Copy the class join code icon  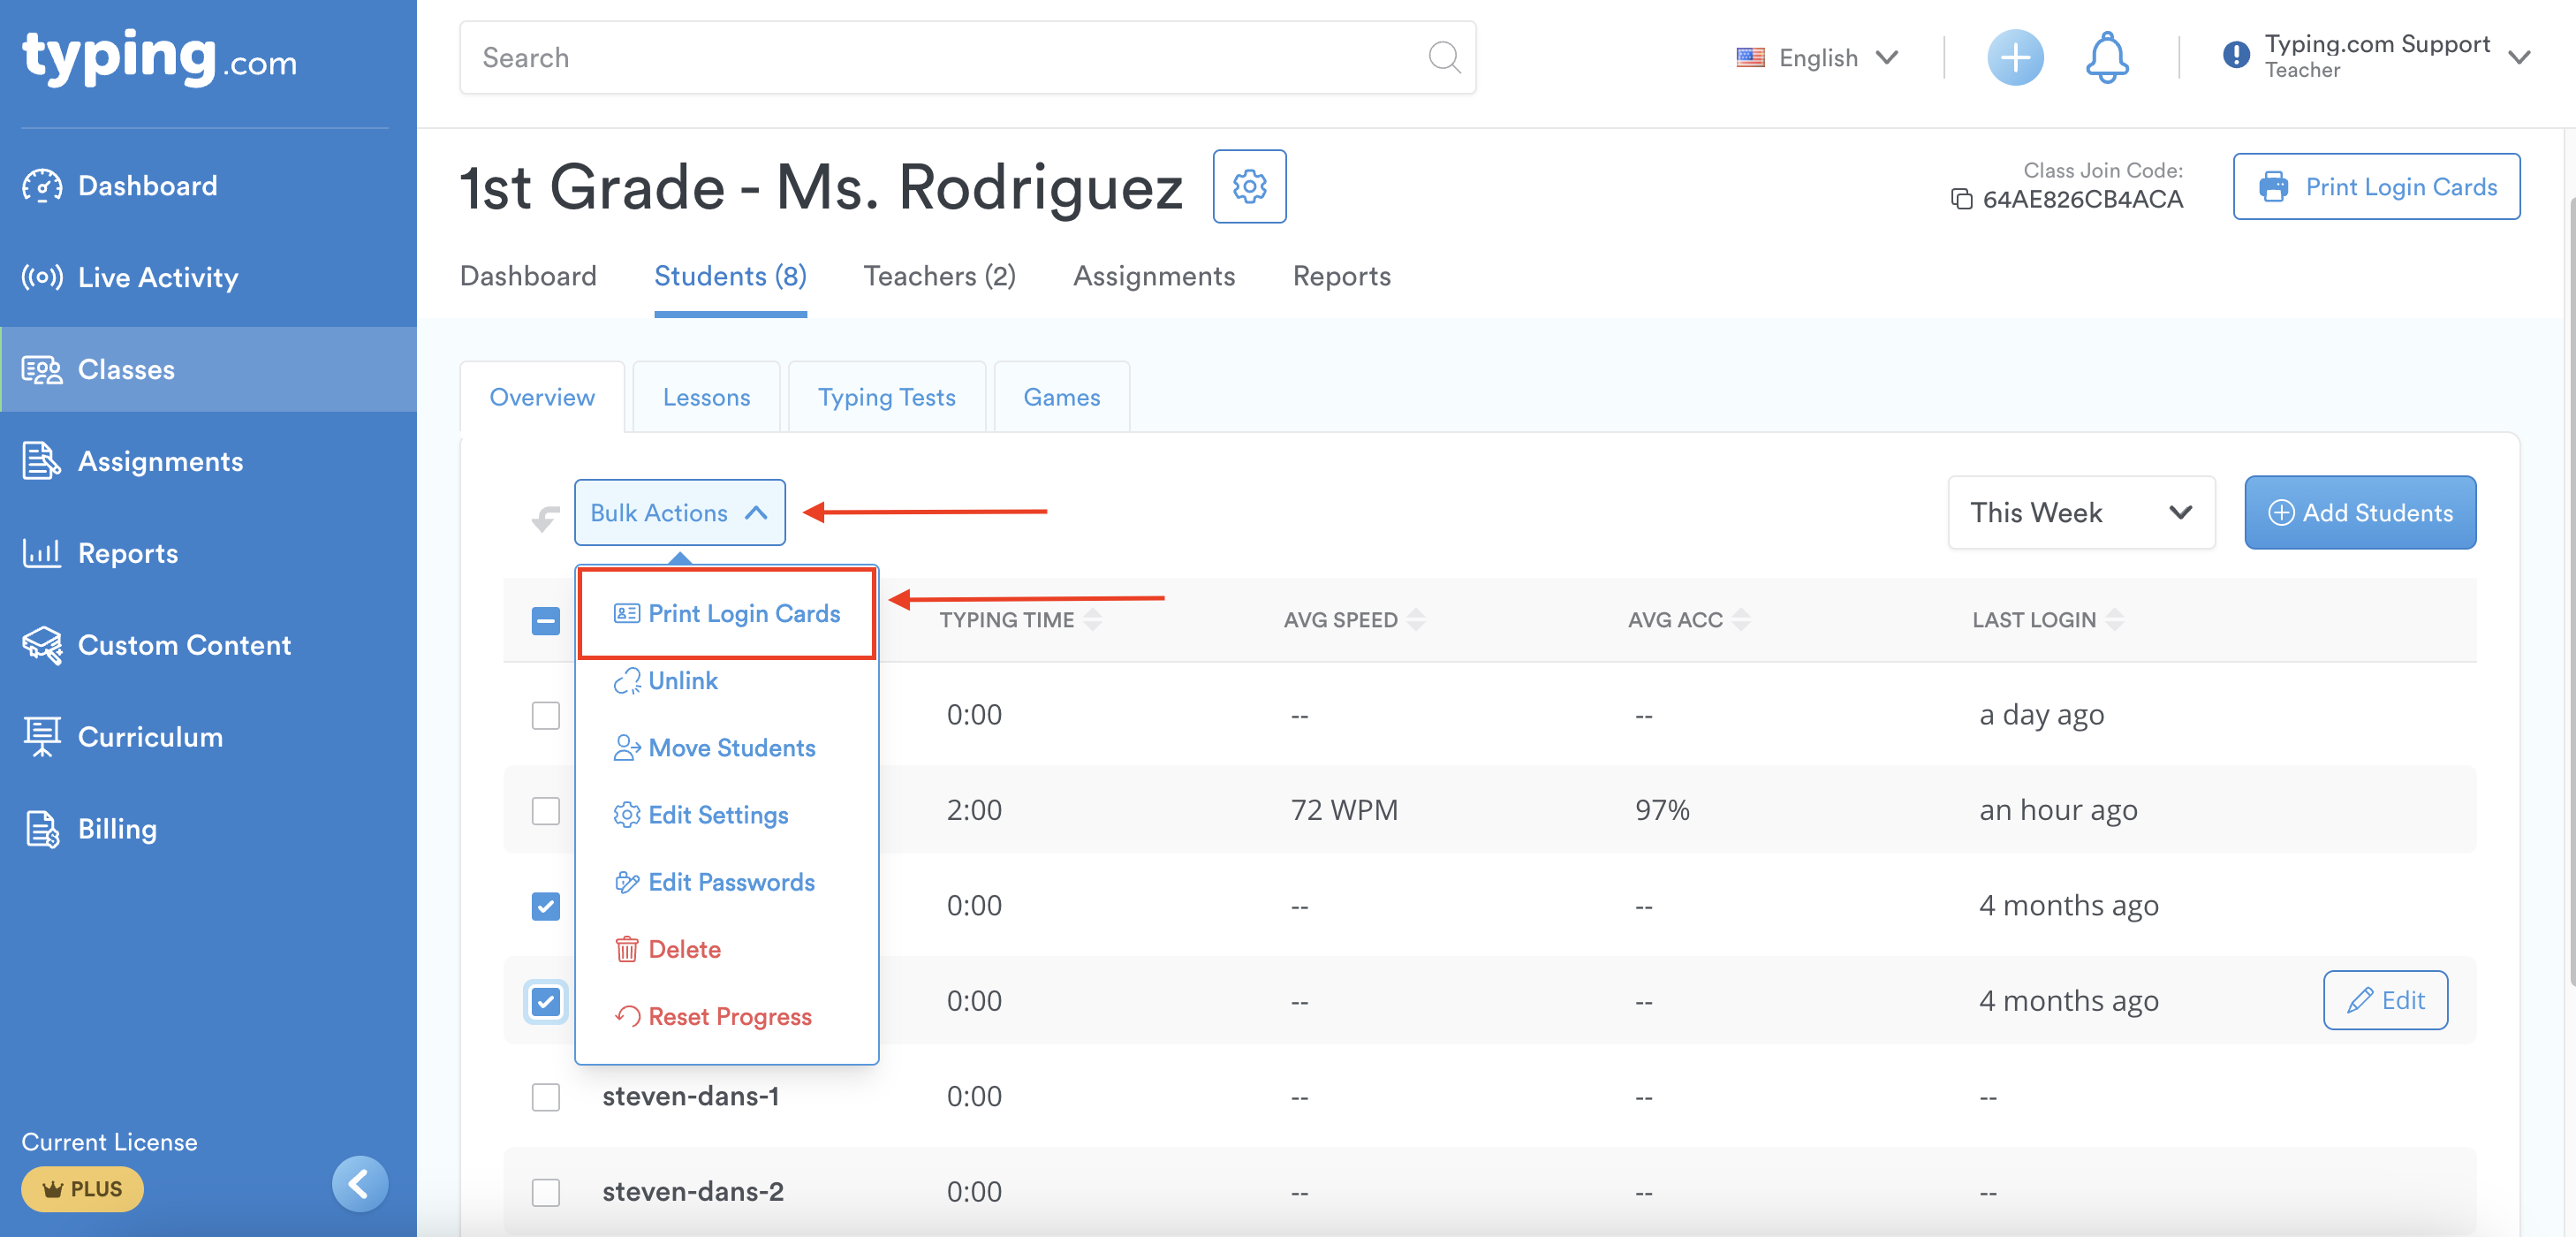(1961, 199)
